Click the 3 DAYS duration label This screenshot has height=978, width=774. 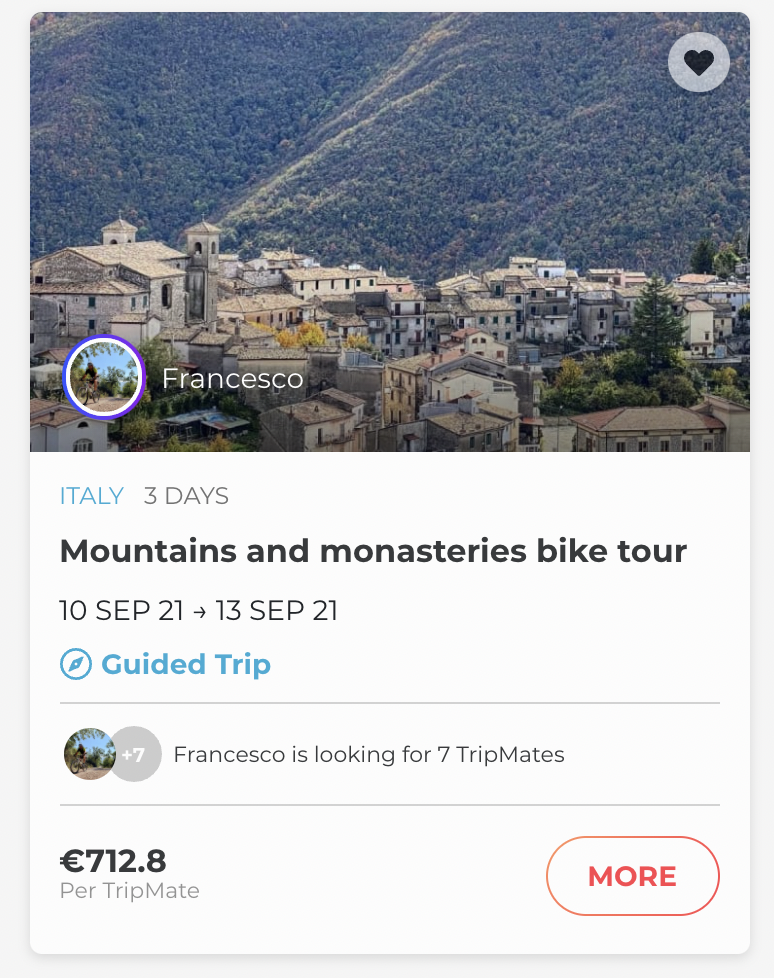tap(186, 496)
